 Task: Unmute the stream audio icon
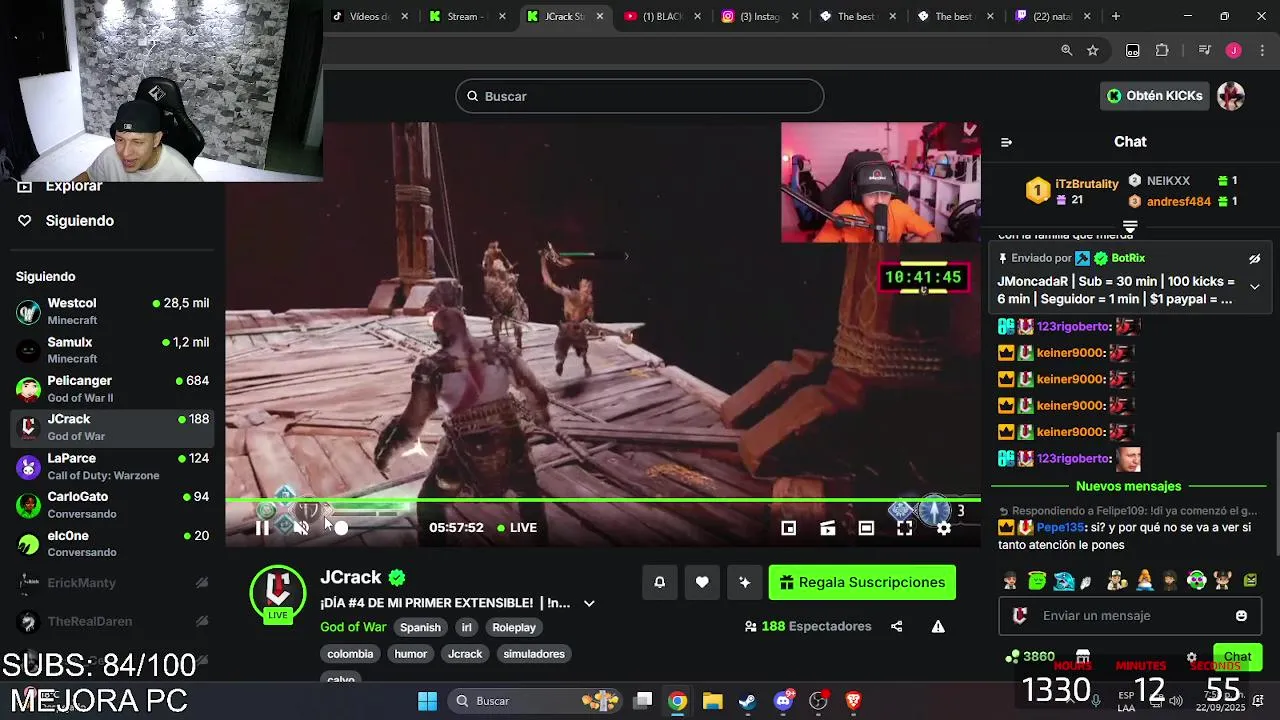(301, 528)
